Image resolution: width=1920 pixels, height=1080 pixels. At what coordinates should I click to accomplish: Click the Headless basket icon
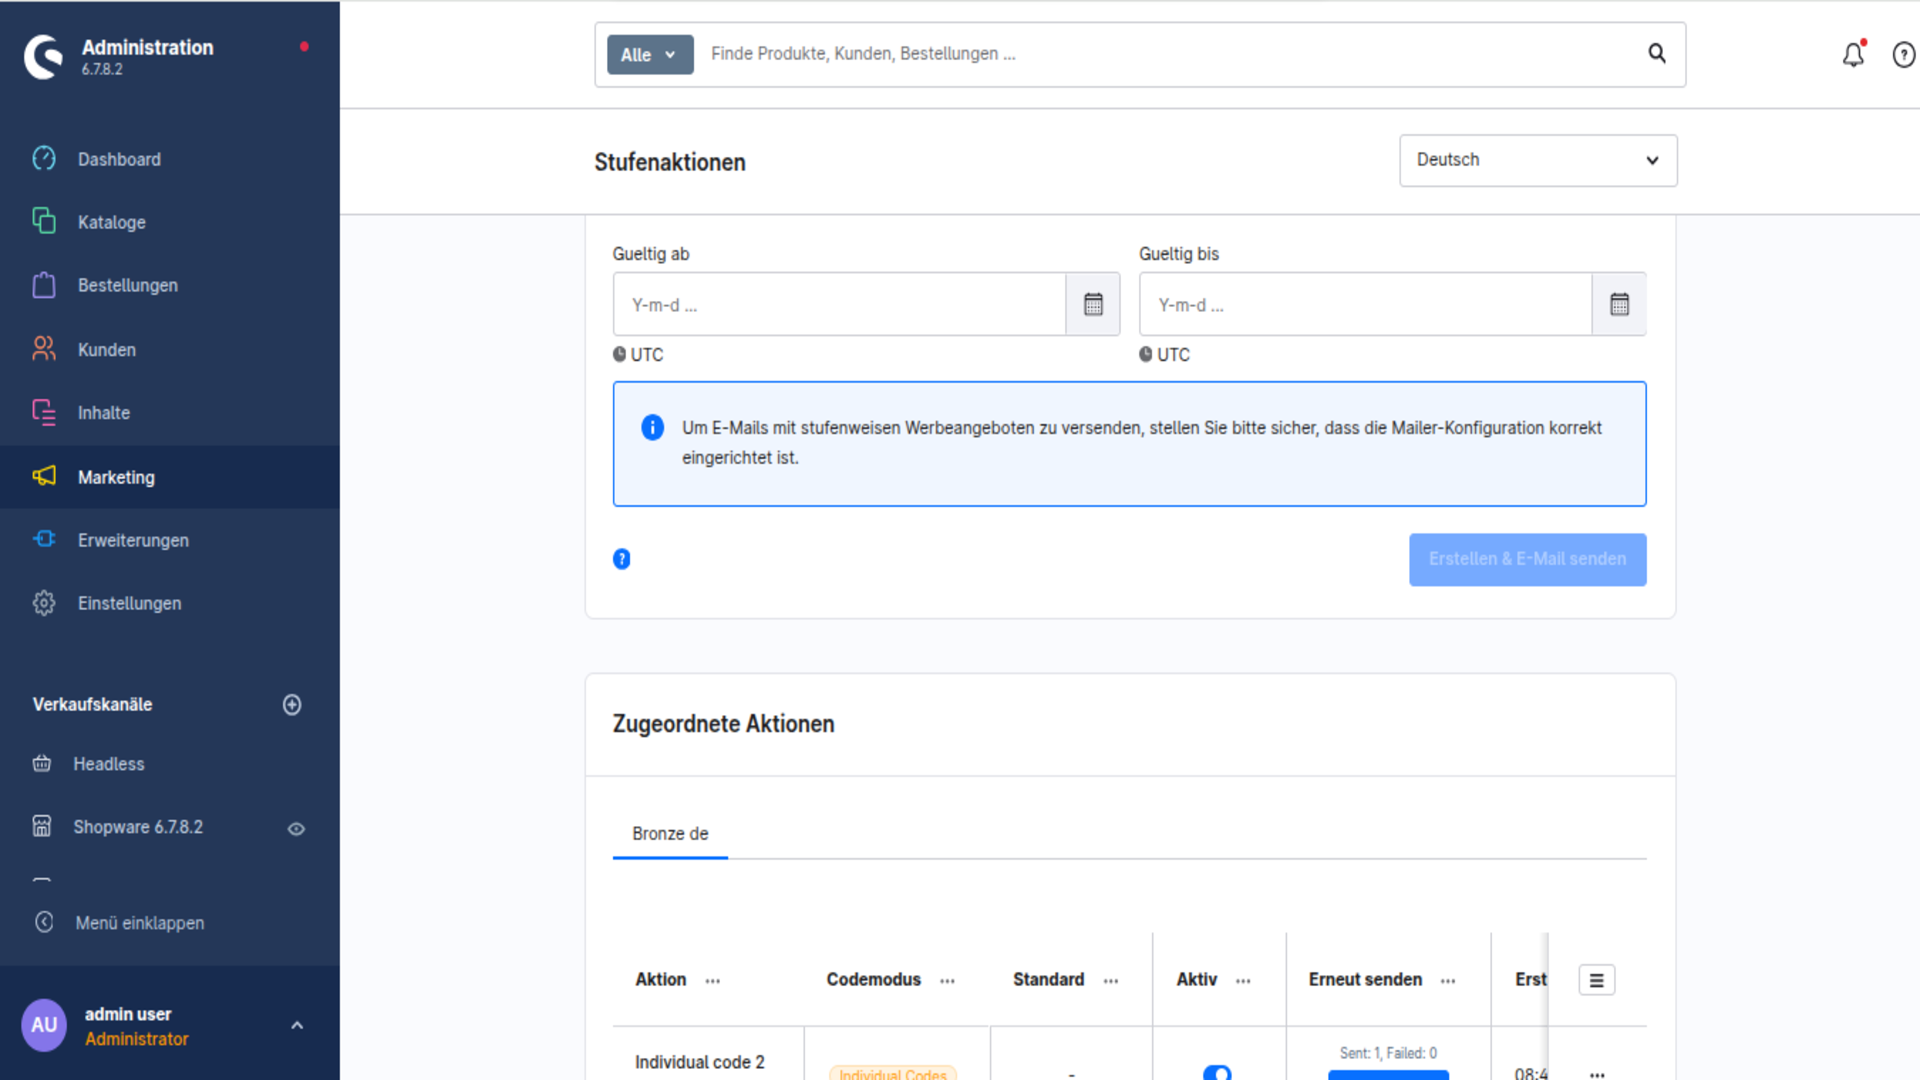tap(42, 764)
